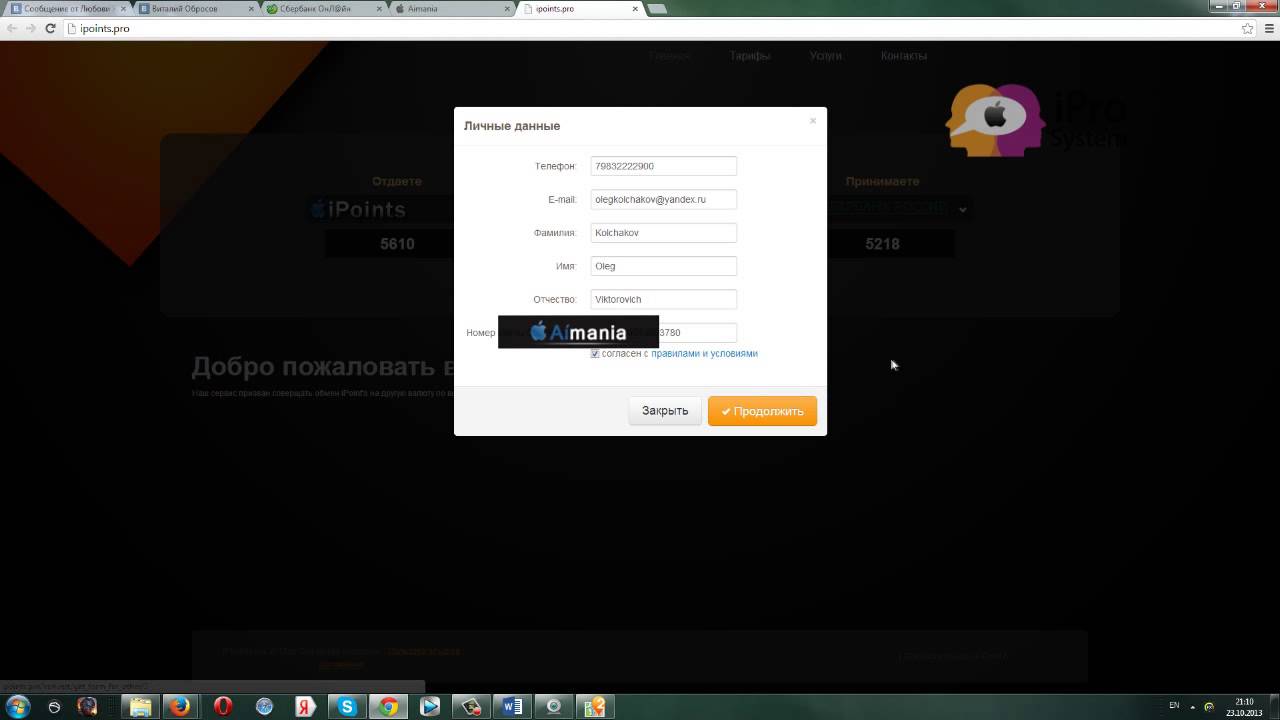
Task: Show hidden tray icons arrow
Action: [x=1193, y=707]
